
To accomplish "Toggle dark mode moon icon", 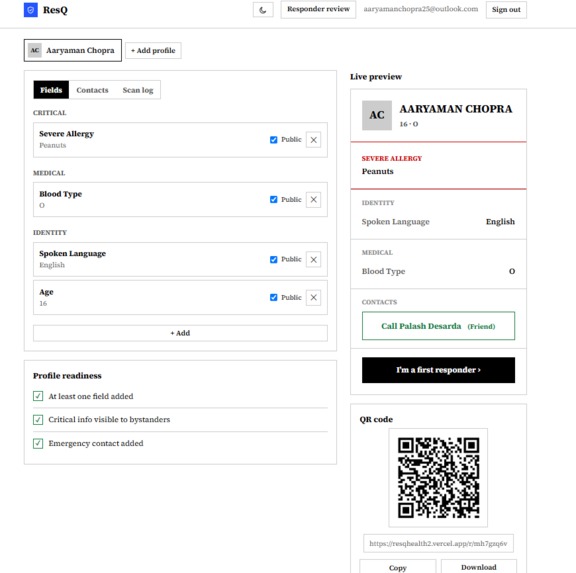I will click(263, 10).
